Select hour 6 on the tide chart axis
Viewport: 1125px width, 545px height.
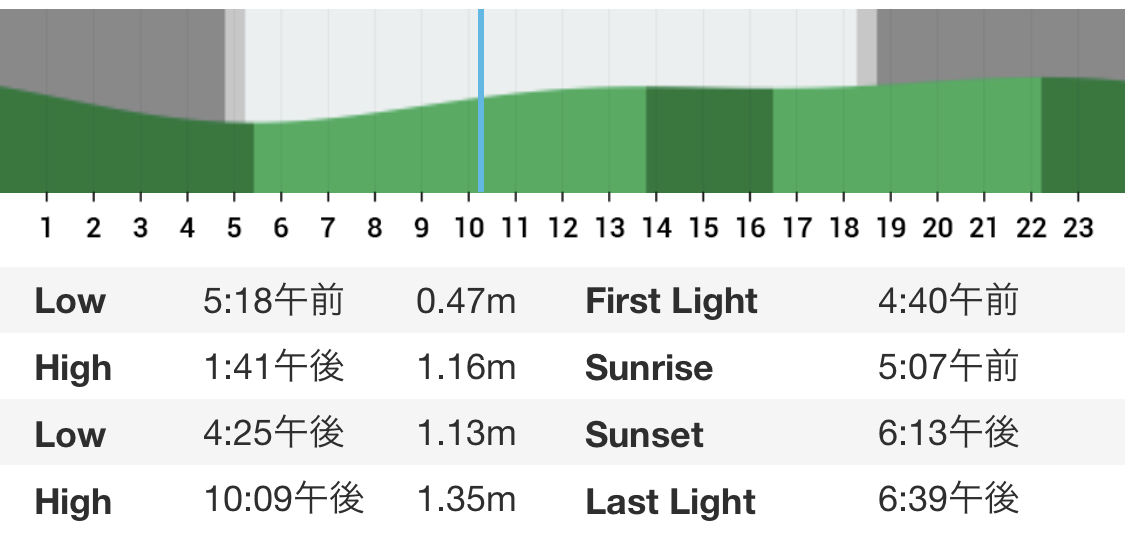[281, 228]
